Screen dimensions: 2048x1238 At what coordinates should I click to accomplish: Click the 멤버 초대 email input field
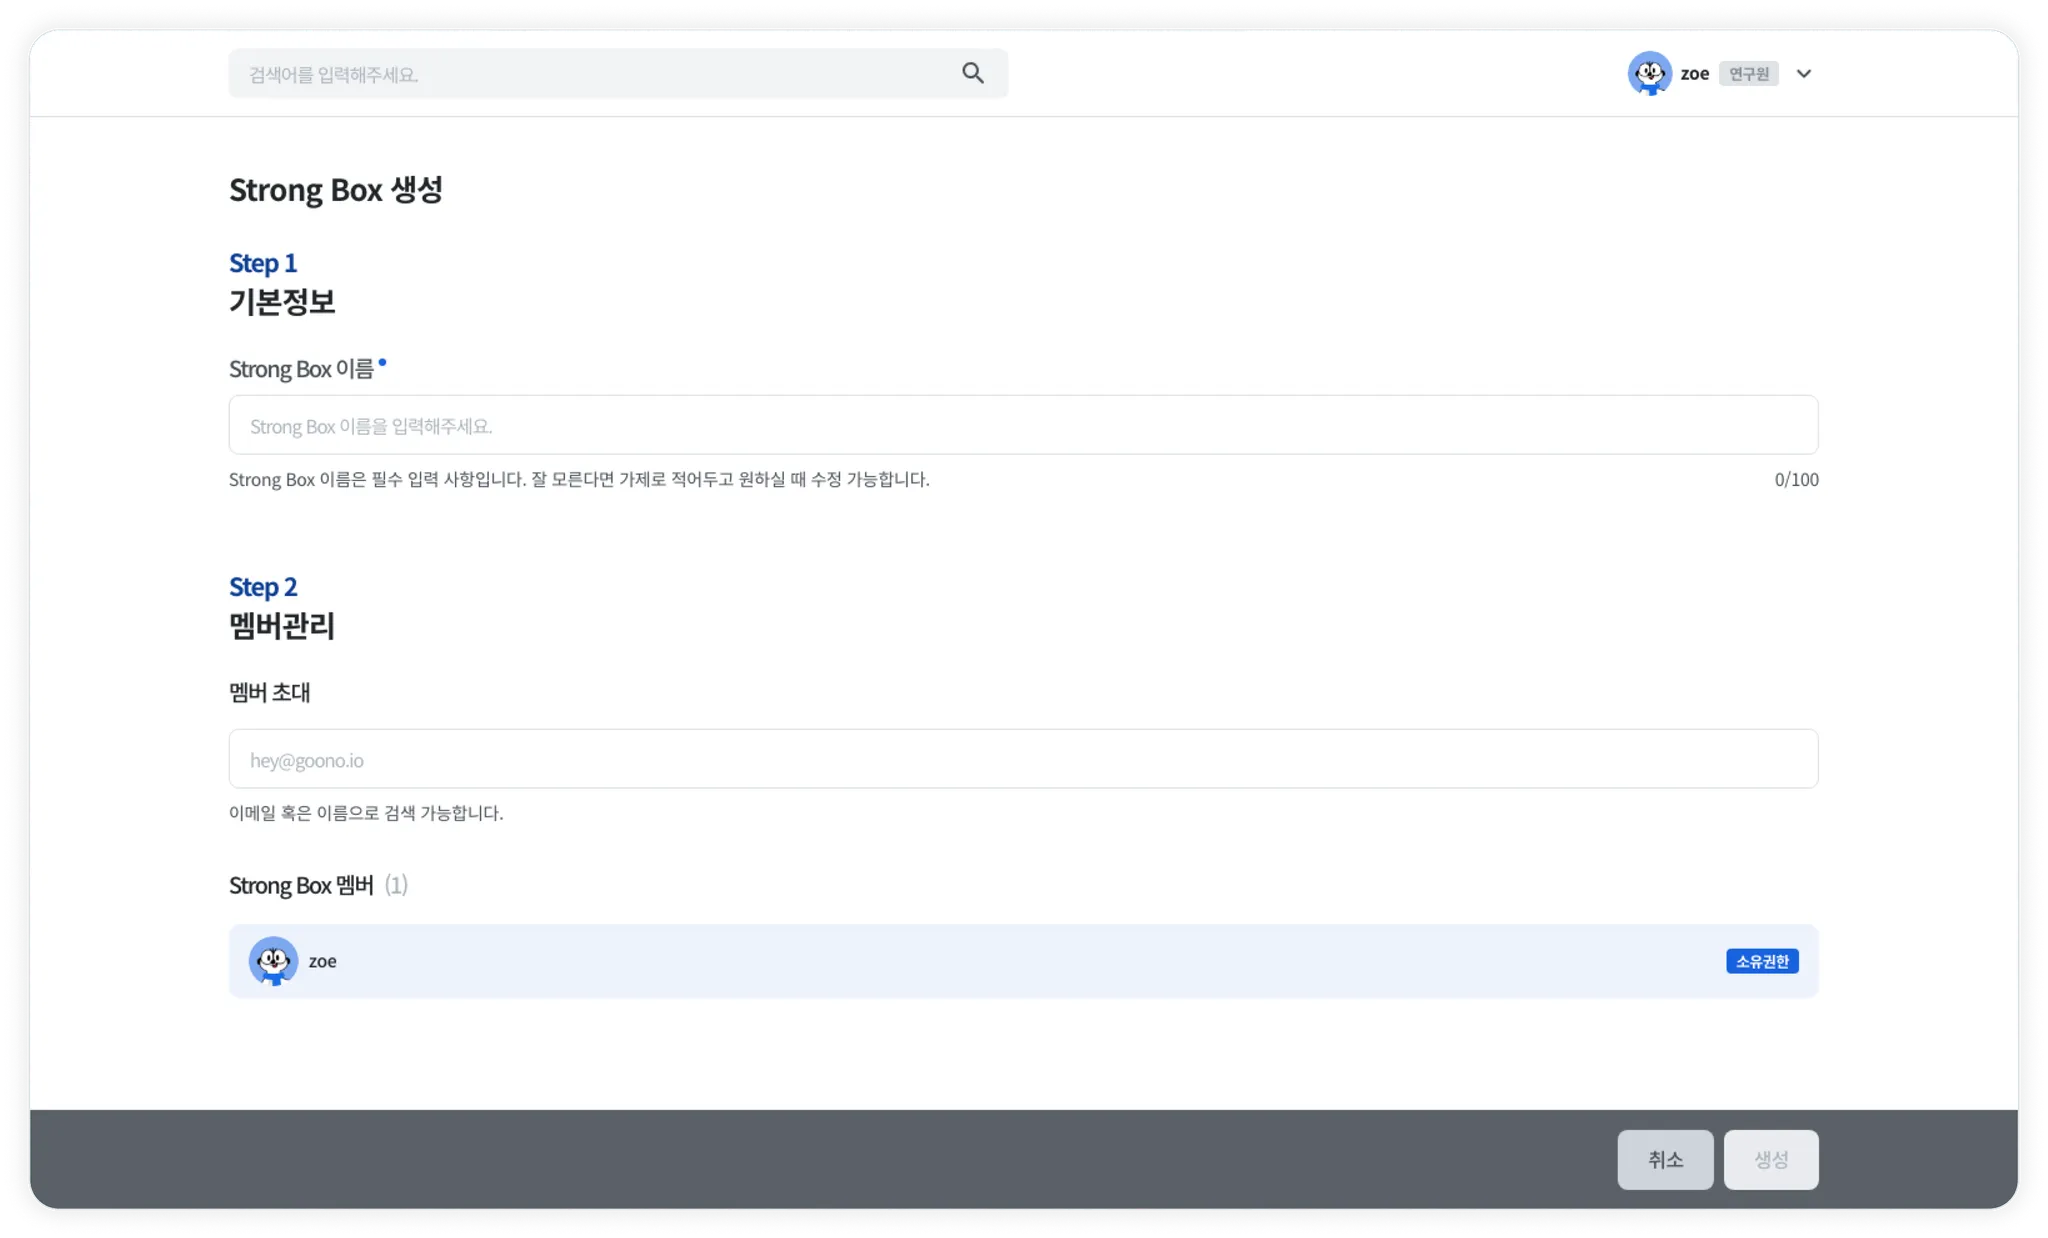tap(1022, 759)
